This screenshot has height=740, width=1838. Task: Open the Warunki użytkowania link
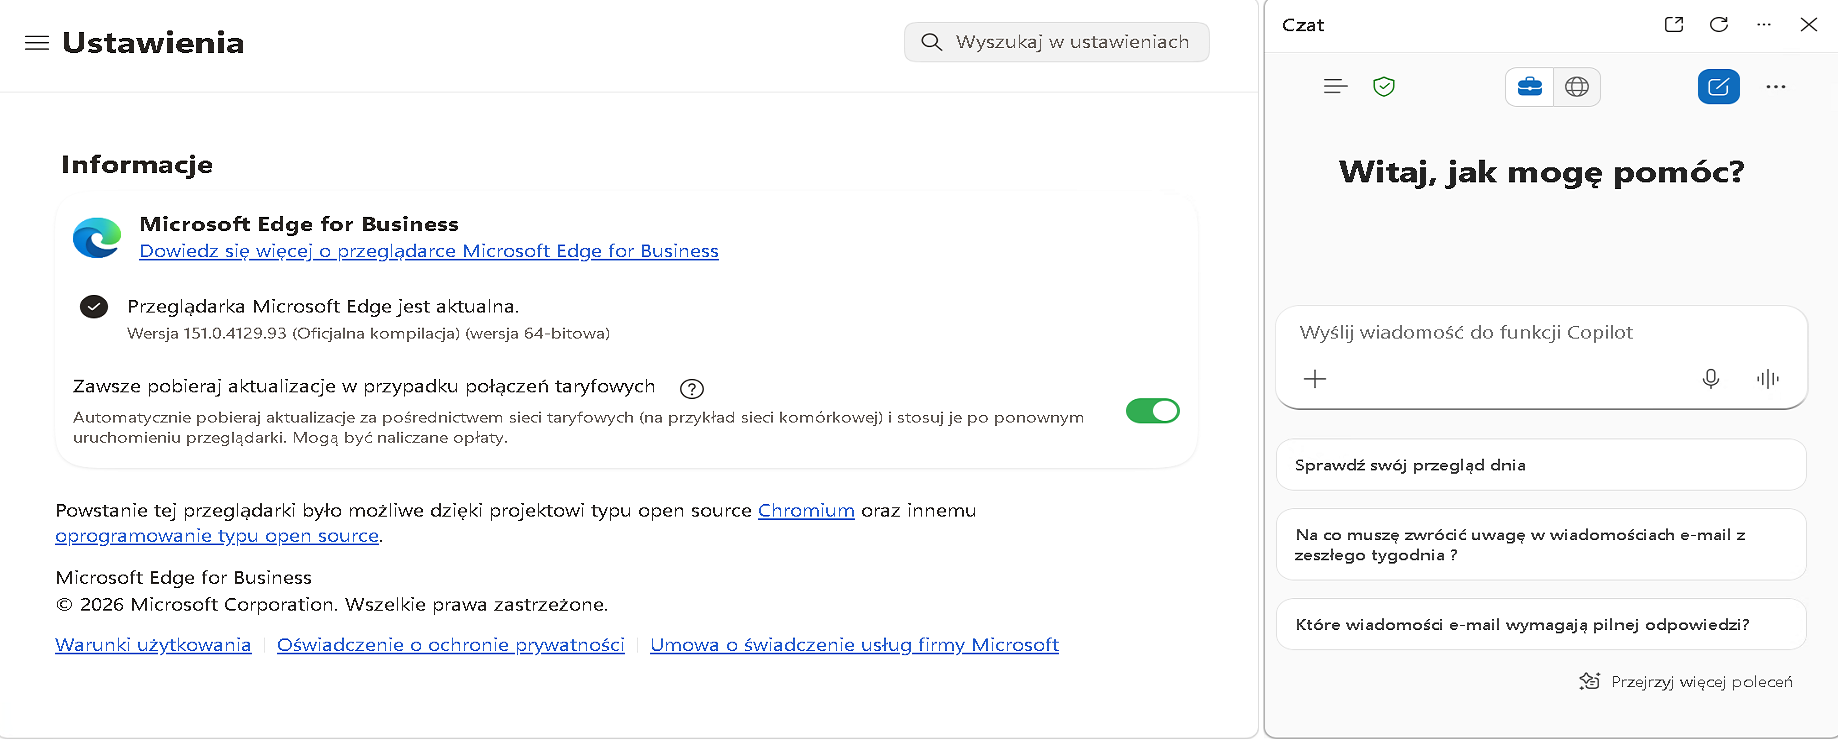pyautogui.click(x=153, y=646)
